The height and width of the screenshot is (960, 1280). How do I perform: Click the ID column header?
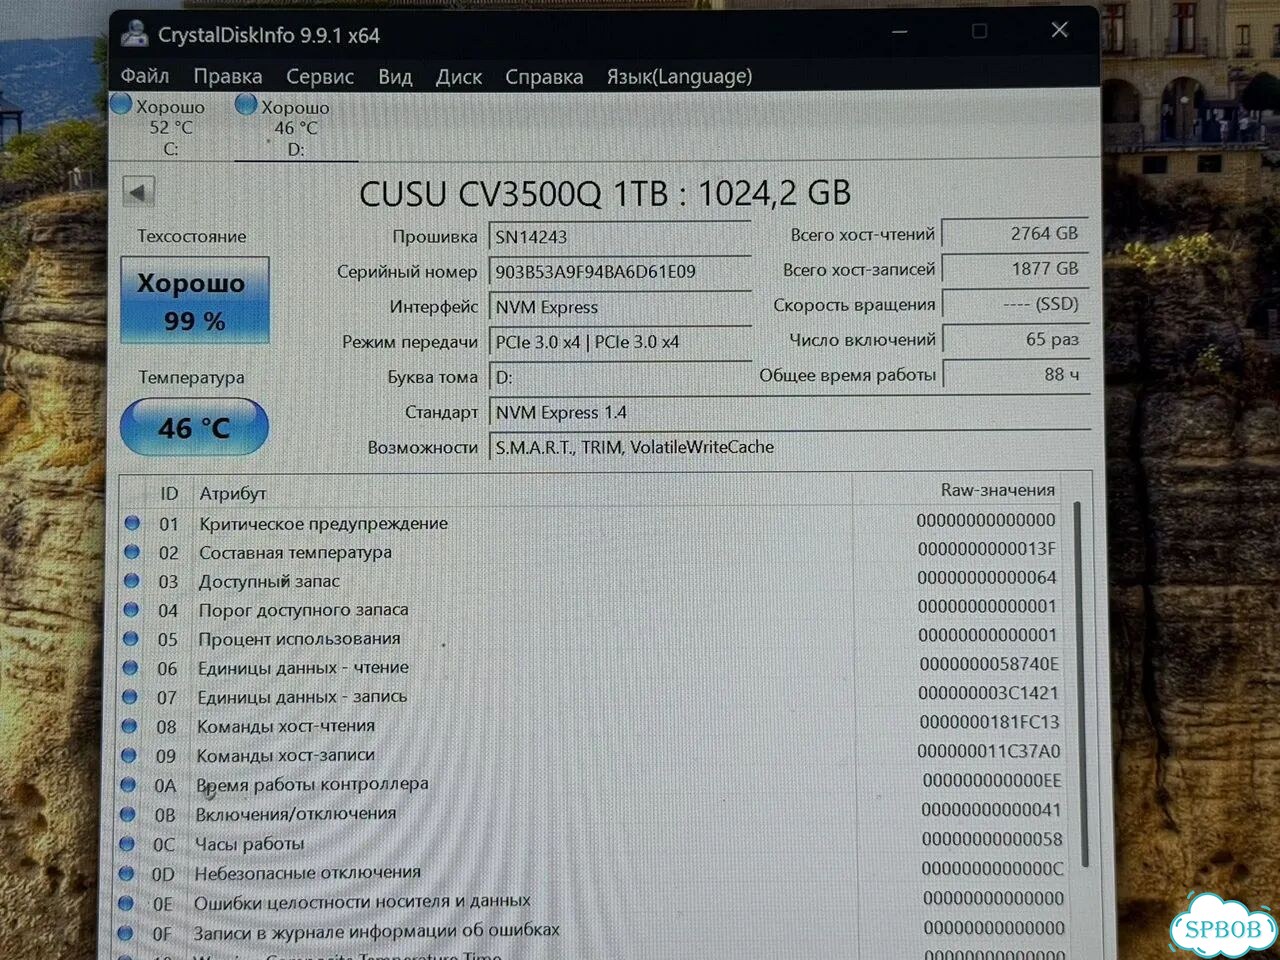click(169, 493)
